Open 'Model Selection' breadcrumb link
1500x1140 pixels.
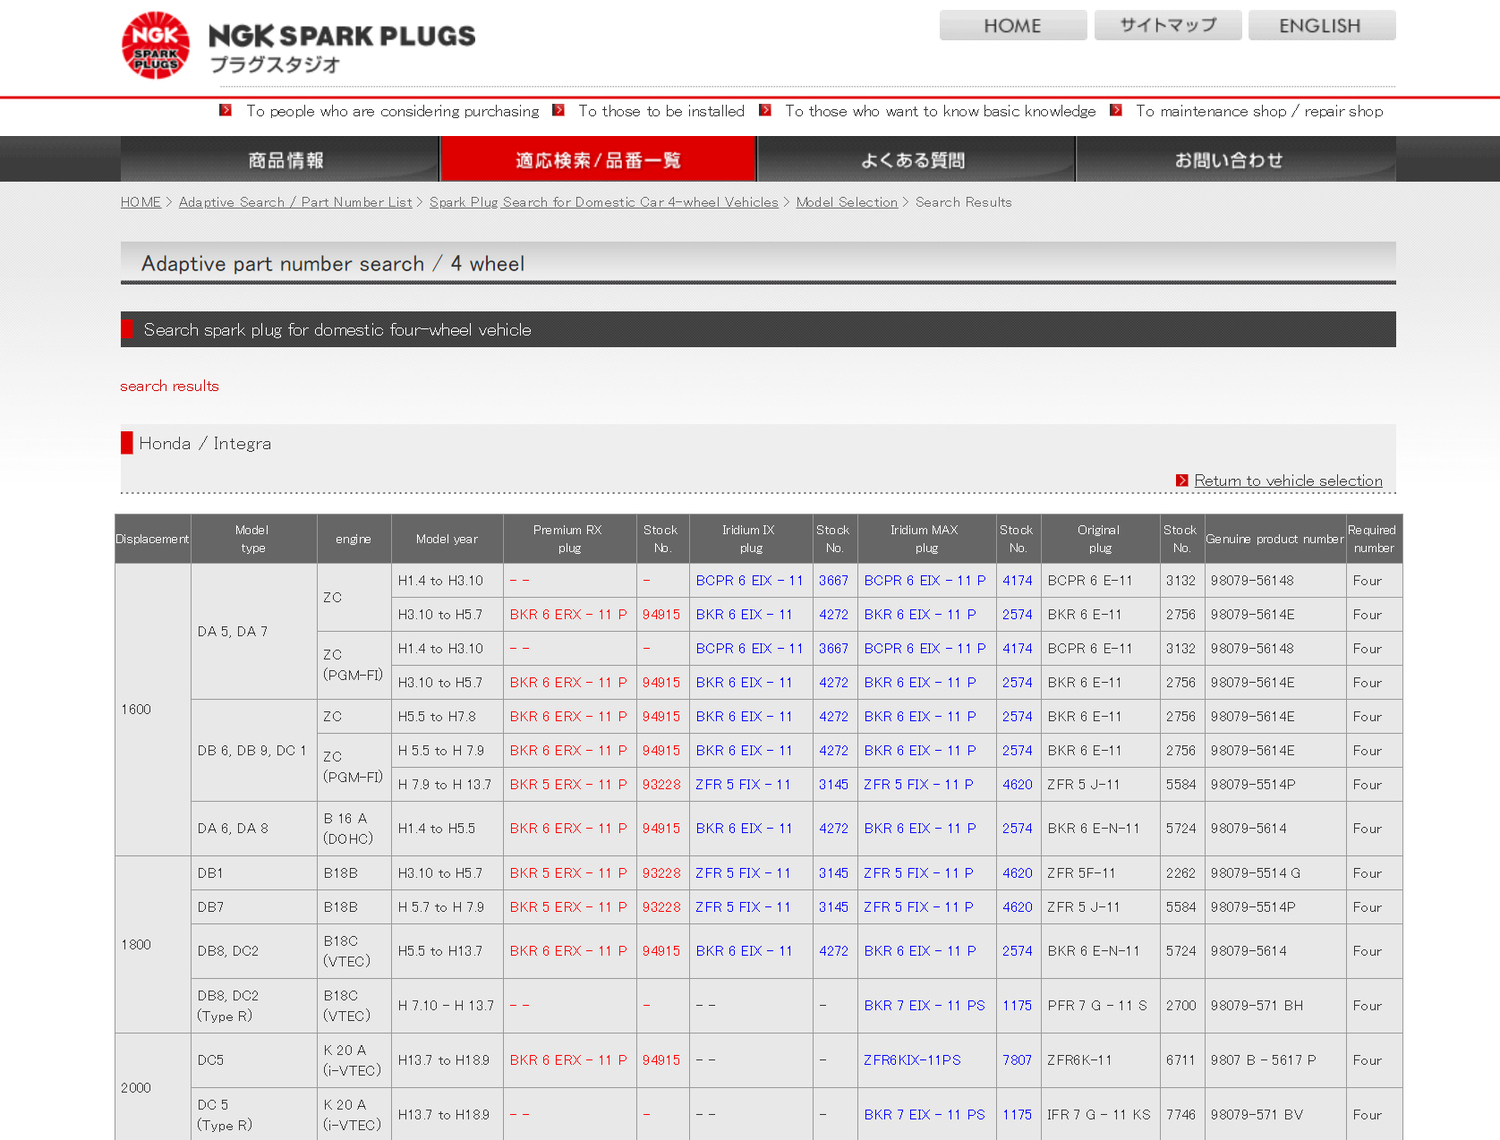coord(847,202)
